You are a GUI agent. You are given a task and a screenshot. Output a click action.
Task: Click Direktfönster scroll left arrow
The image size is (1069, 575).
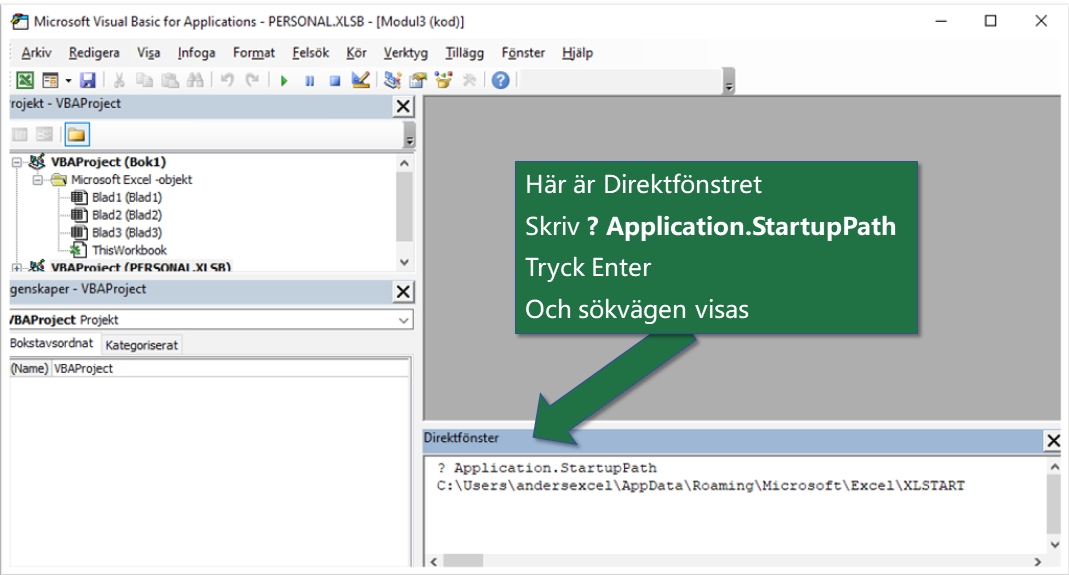coord(434,561)
